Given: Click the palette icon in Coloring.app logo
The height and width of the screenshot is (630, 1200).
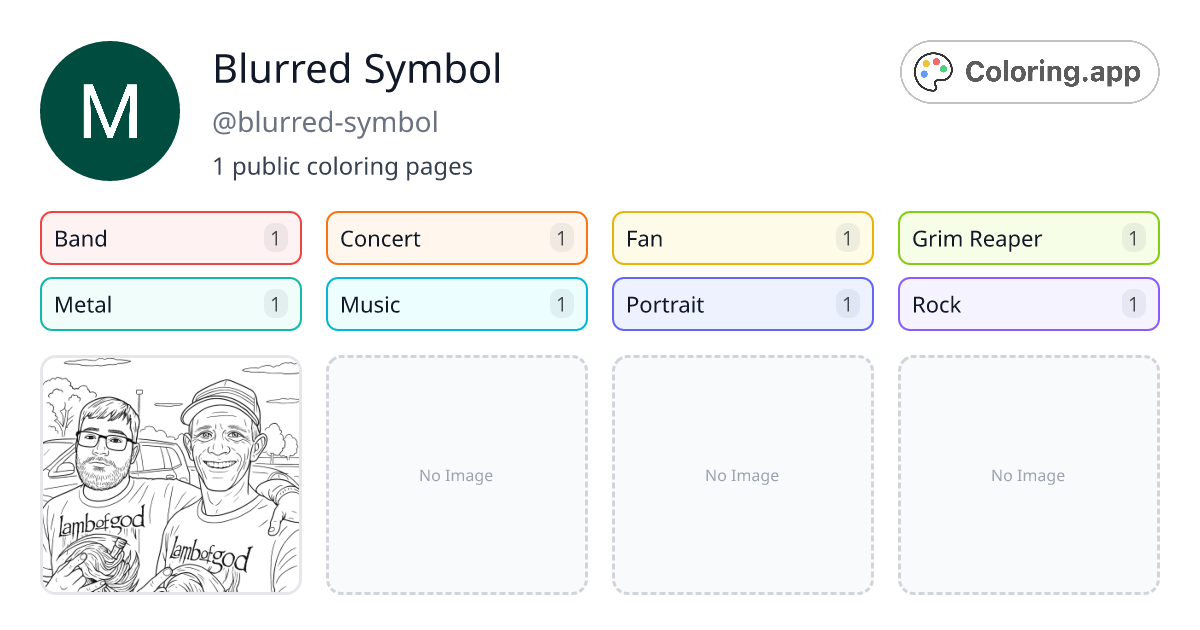Looking at the screenshot, I should point(933,70).
